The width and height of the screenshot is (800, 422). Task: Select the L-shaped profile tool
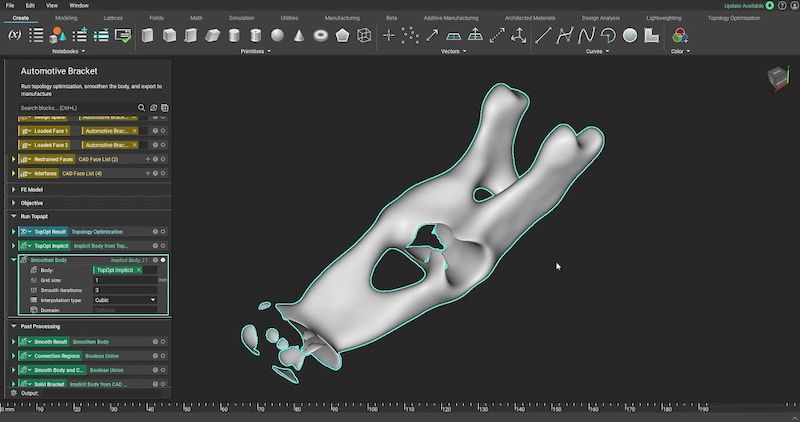[652, 35]
